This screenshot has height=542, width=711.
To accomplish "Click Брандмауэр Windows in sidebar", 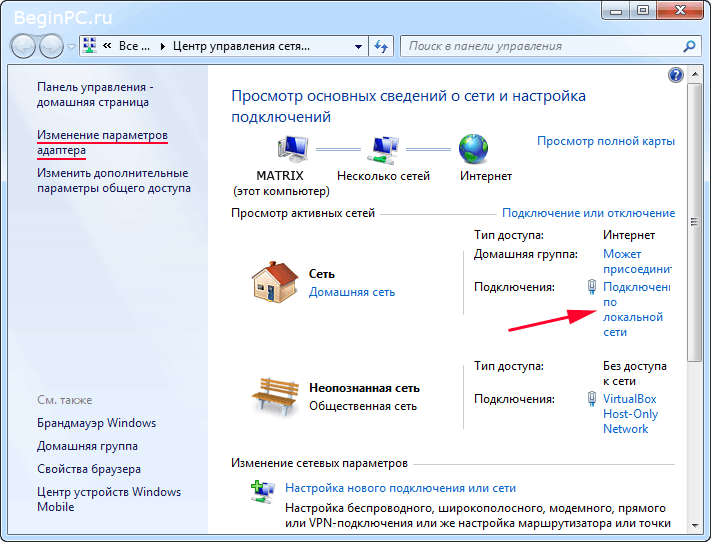I will 97,423.
